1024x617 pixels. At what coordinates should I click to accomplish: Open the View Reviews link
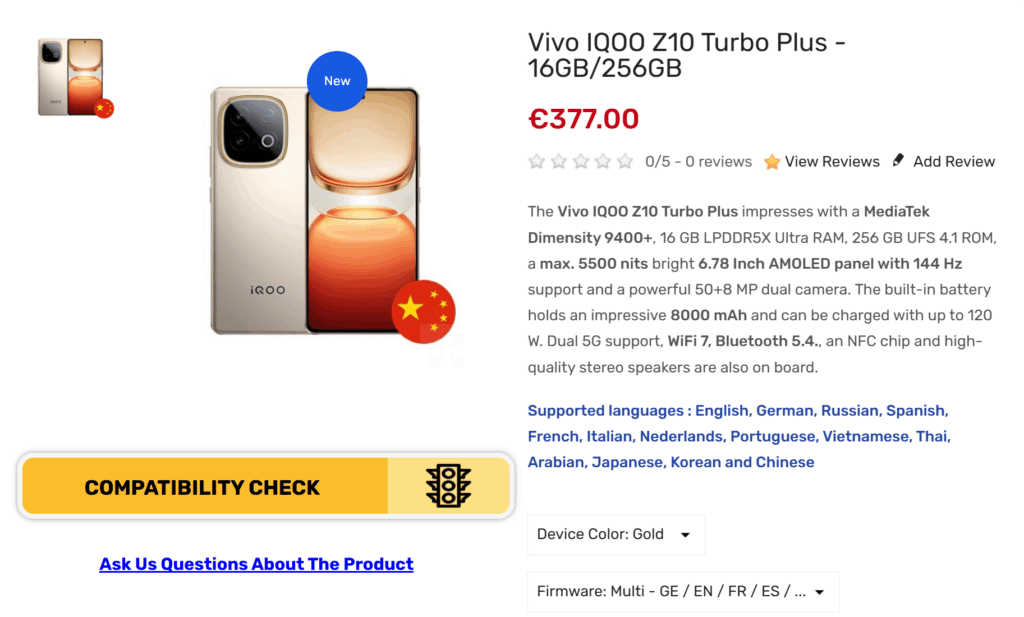(x=832, y=162)
